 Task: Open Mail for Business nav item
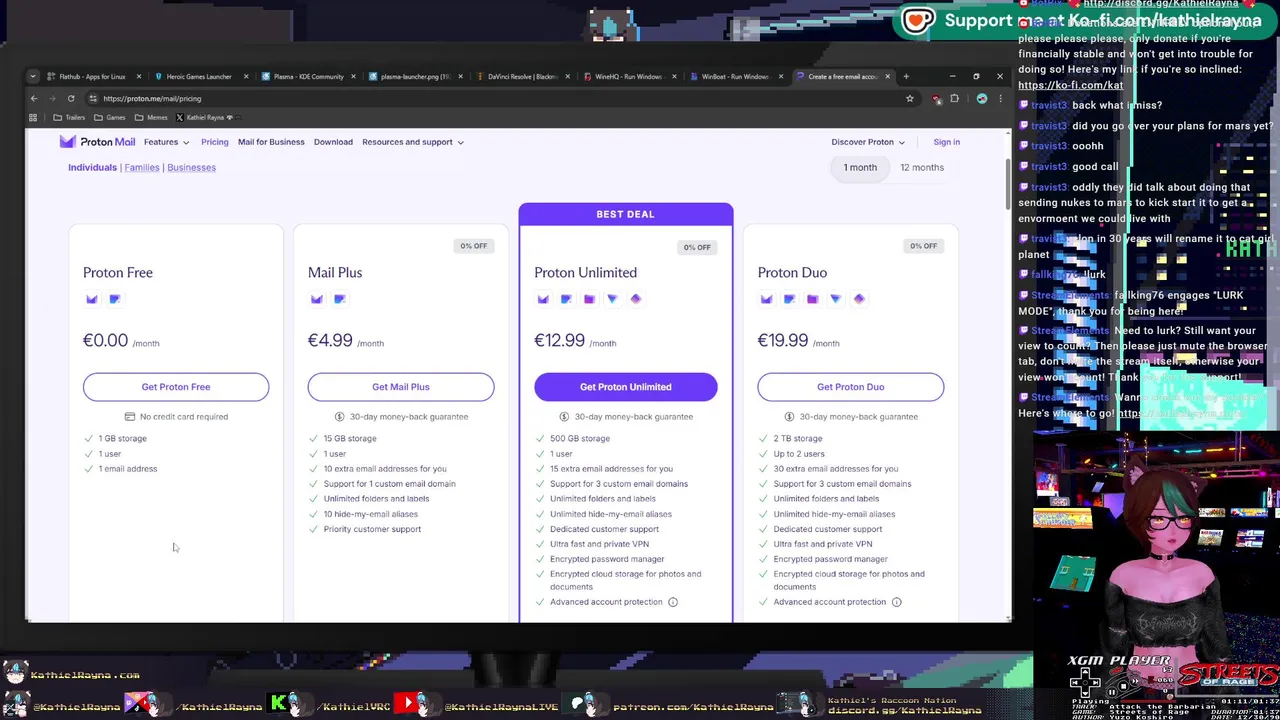271,142
